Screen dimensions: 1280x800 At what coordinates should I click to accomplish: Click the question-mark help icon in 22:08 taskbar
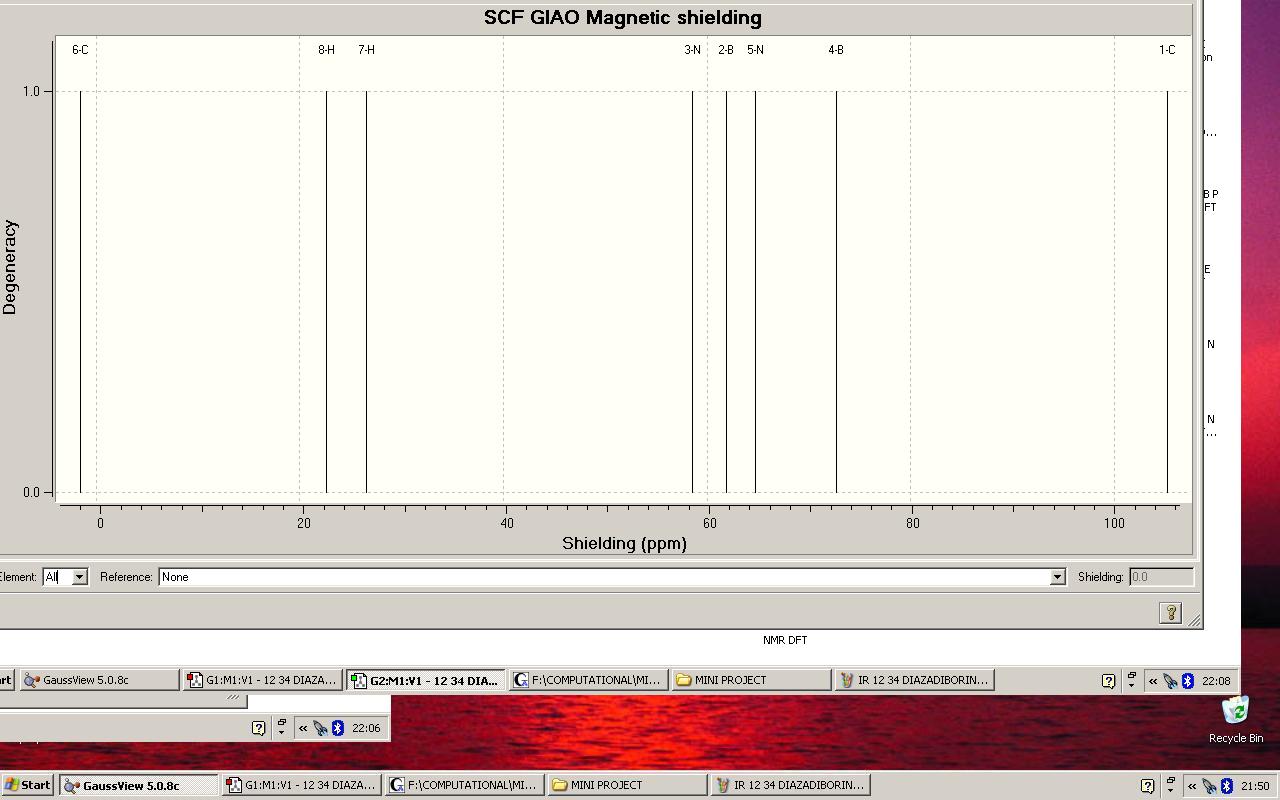1108,681
